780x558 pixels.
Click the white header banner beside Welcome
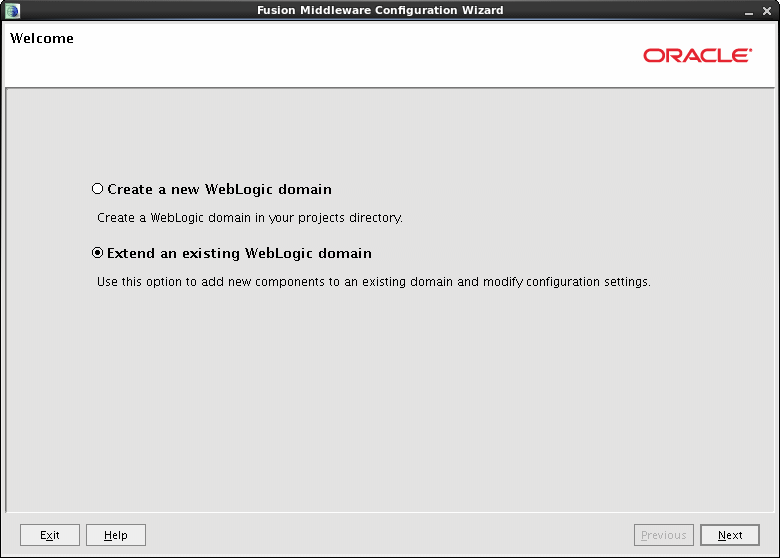(x=350, y=55)
